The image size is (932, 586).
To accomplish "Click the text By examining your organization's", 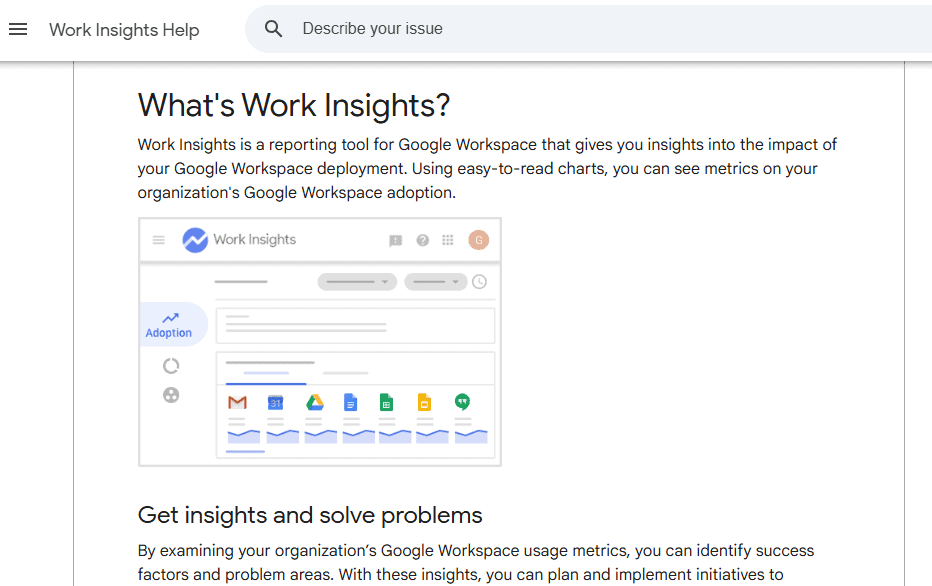I will [257, 551].
